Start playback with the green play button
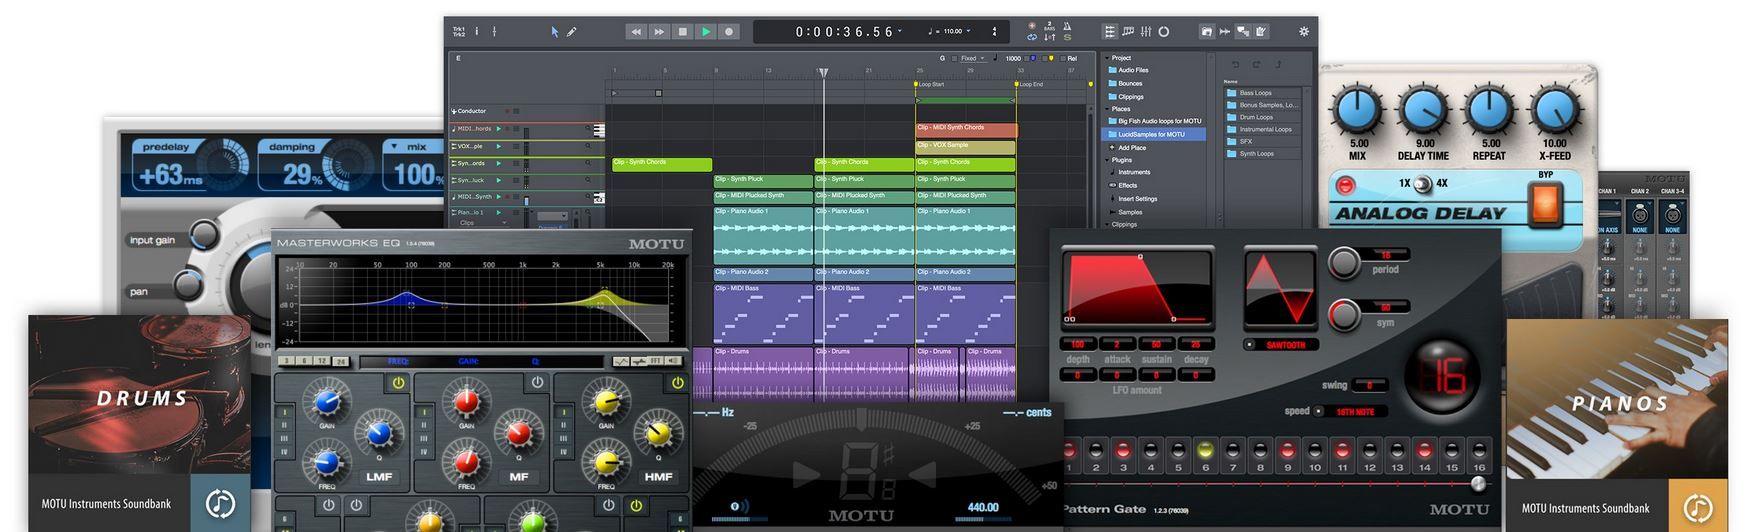Viewport: 1760px width, 532px height. [706, 32]
